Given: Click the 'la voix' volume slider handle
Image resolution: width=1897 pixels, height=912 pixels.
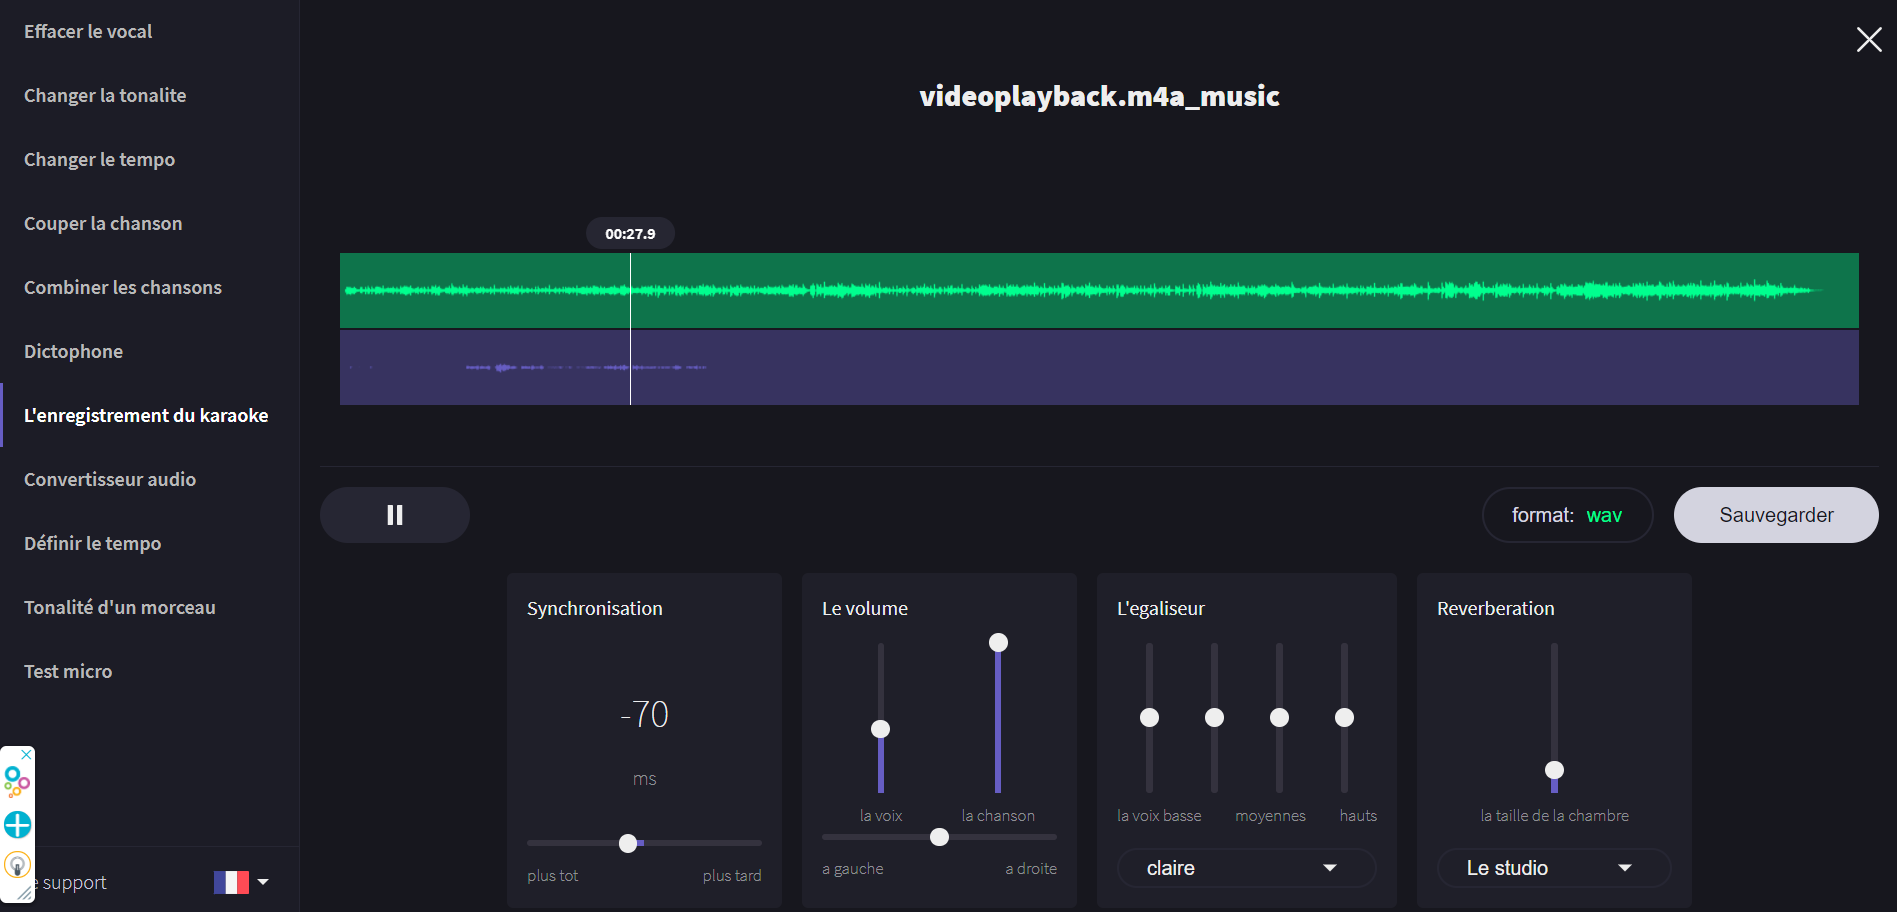Looking at the screenshot, I should [880, 729].
